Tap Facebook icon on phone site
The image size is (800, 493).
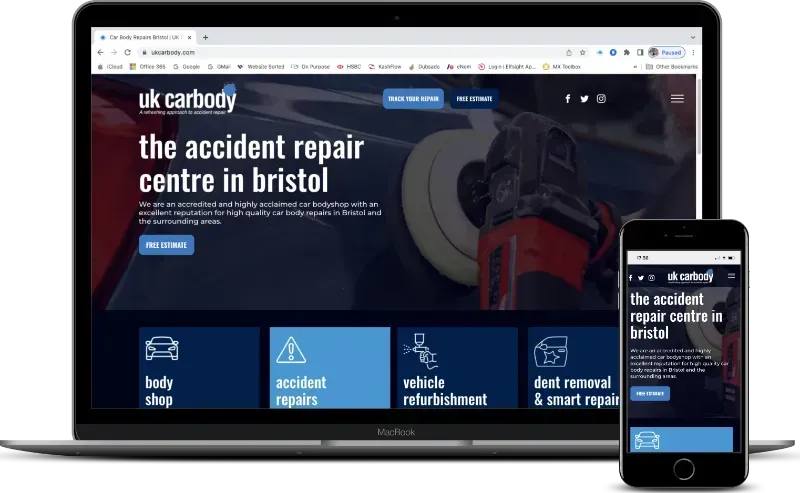631,278
